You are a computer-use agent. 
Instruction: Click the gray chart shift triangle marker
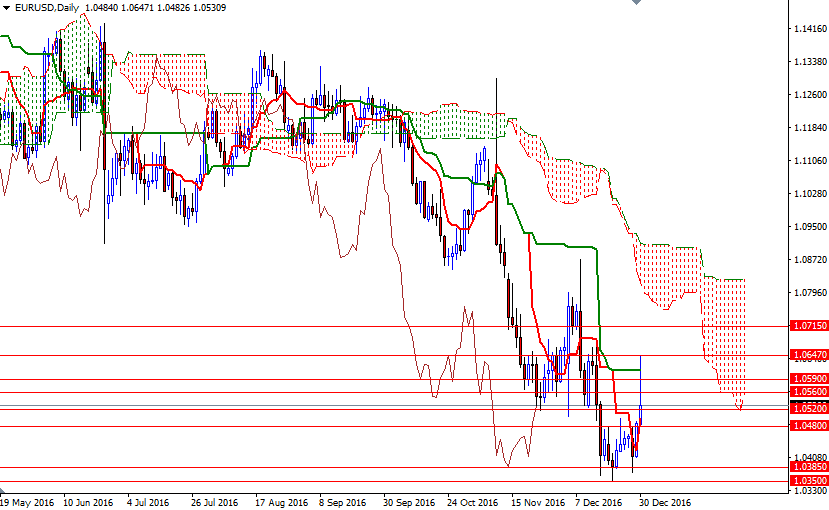(637, 2)
